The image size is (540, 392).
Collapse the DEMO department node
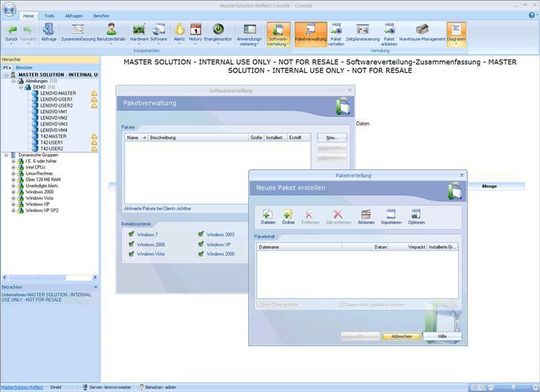tap(20, 87)
